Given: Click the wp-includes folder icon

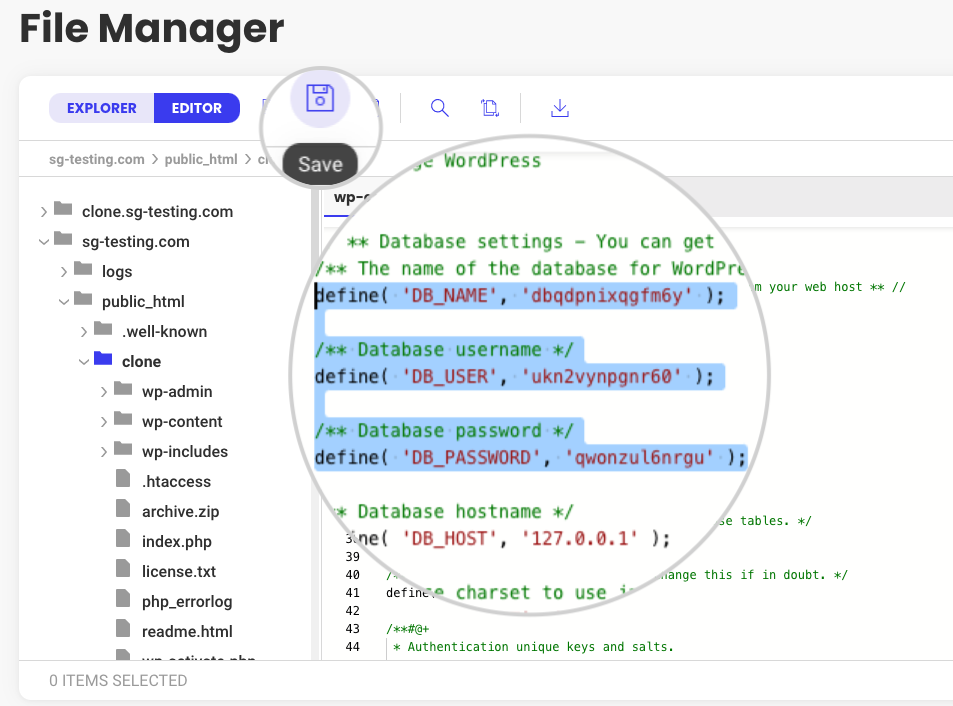Looking at the screenshot, I should tap(123, 449).
